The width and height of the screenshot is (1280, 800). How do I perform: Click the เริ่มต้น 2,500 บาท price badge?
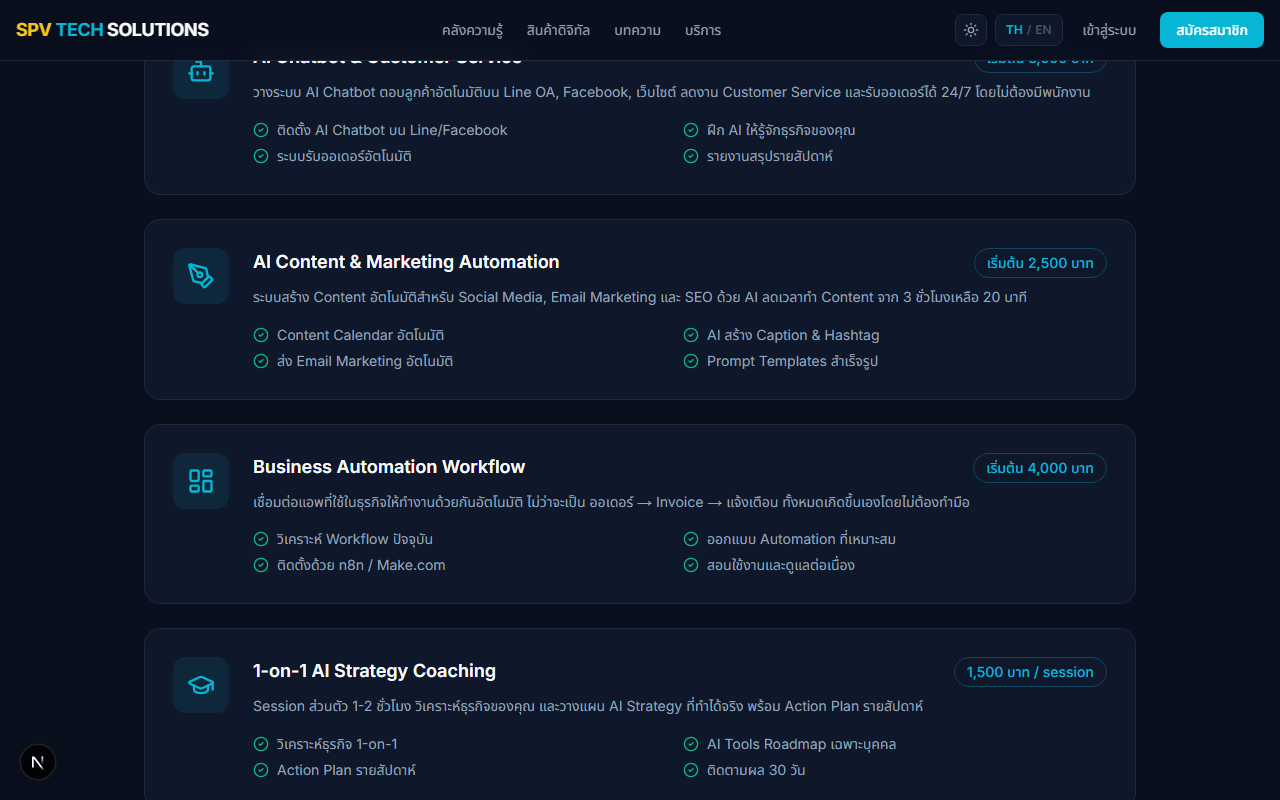(x=1040, y=263)
